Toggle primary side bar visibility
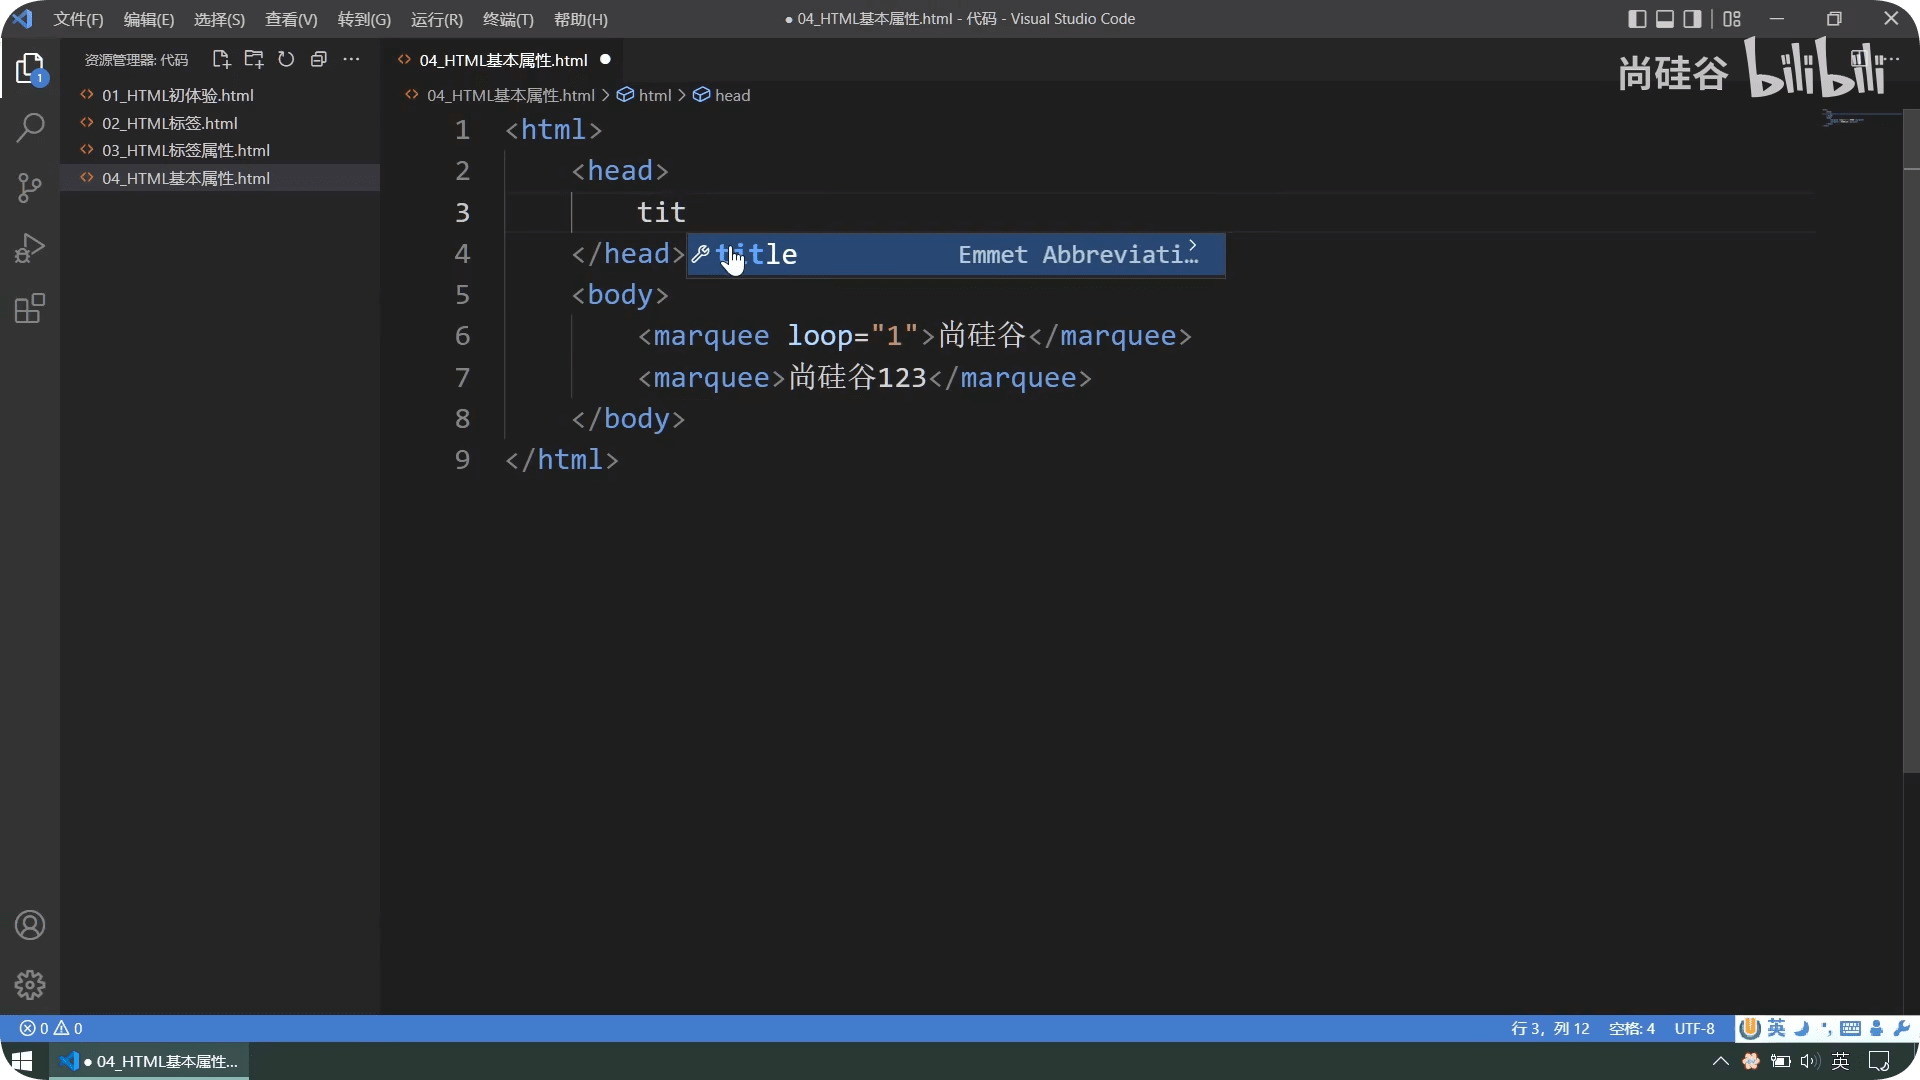 tap(1637, 19)
